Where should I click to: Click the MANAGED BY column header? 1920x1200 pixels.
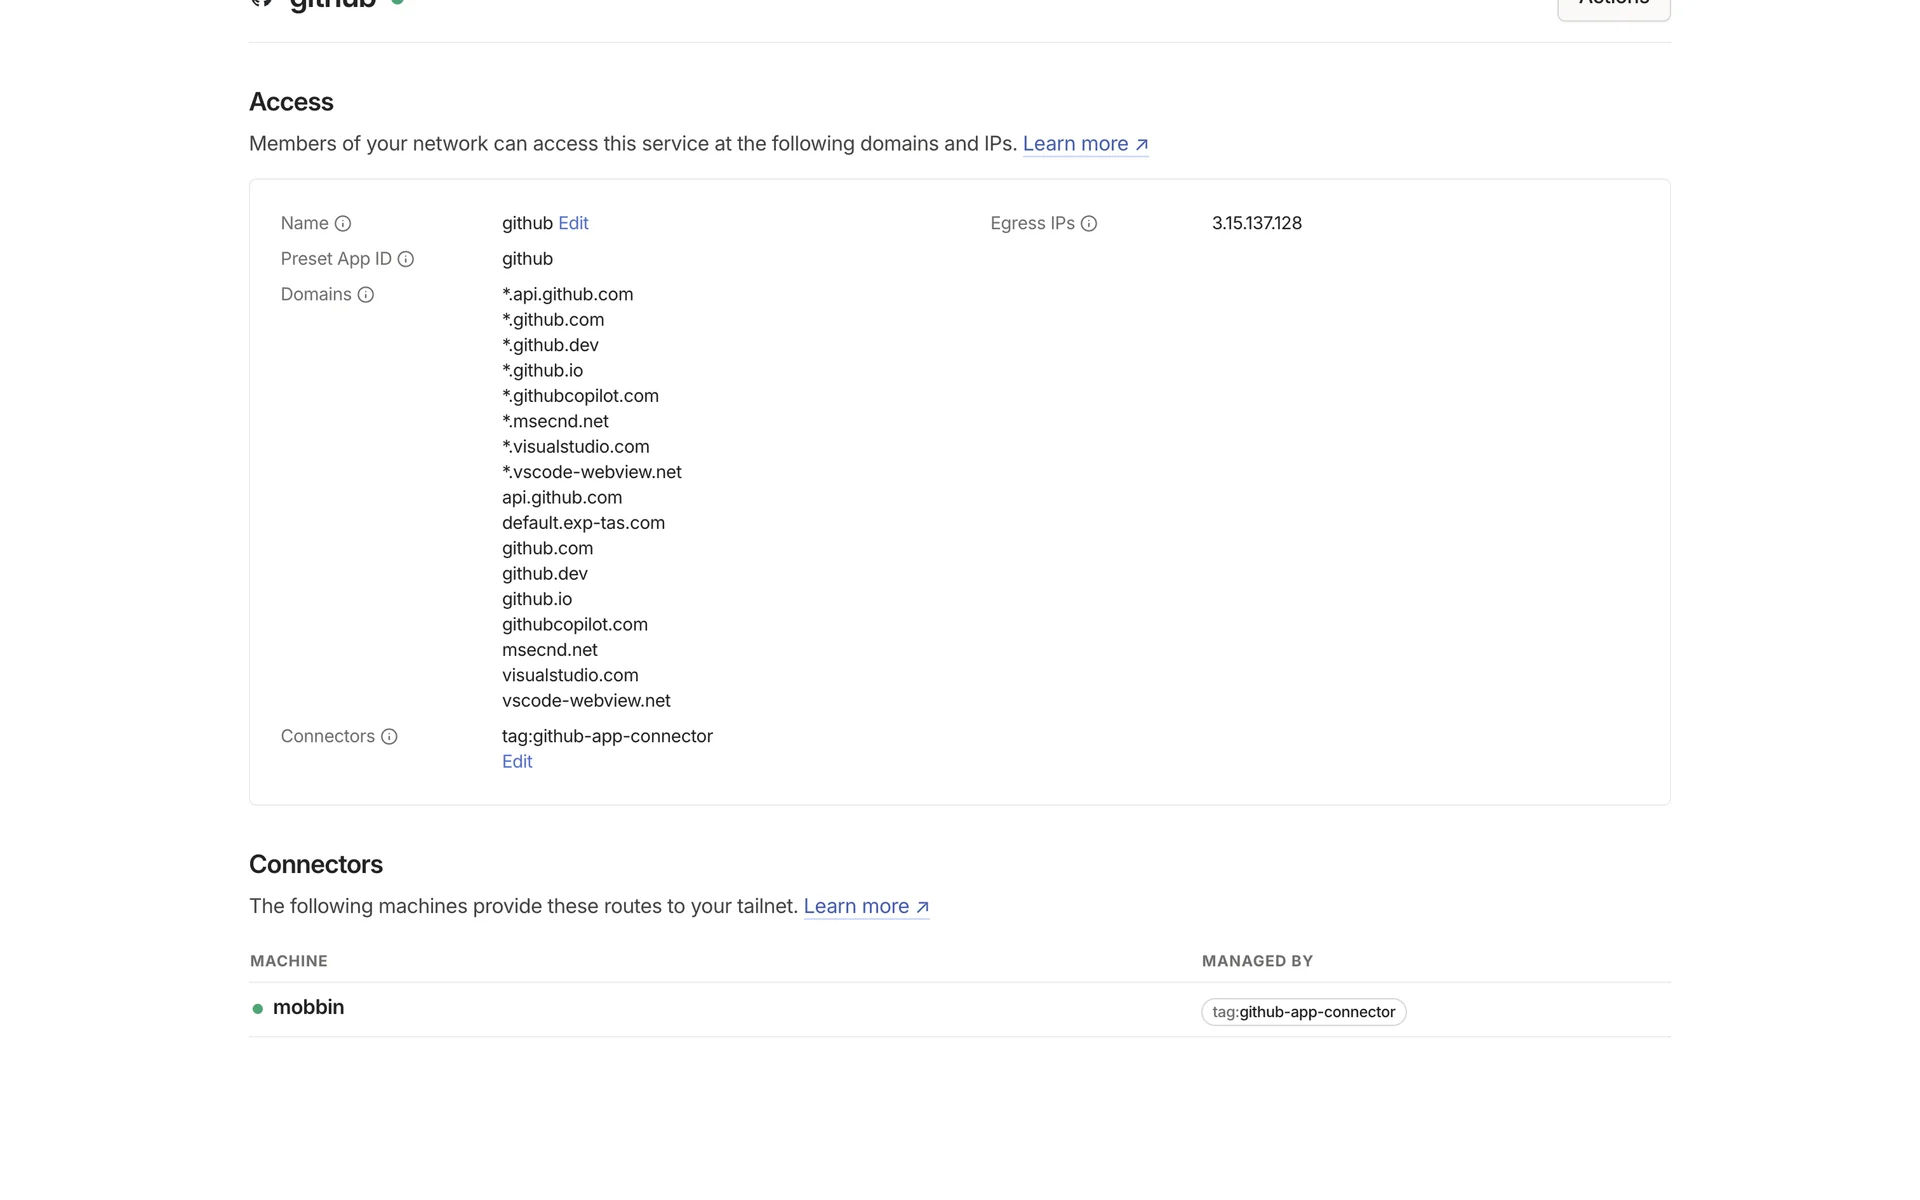point(1257,961)
